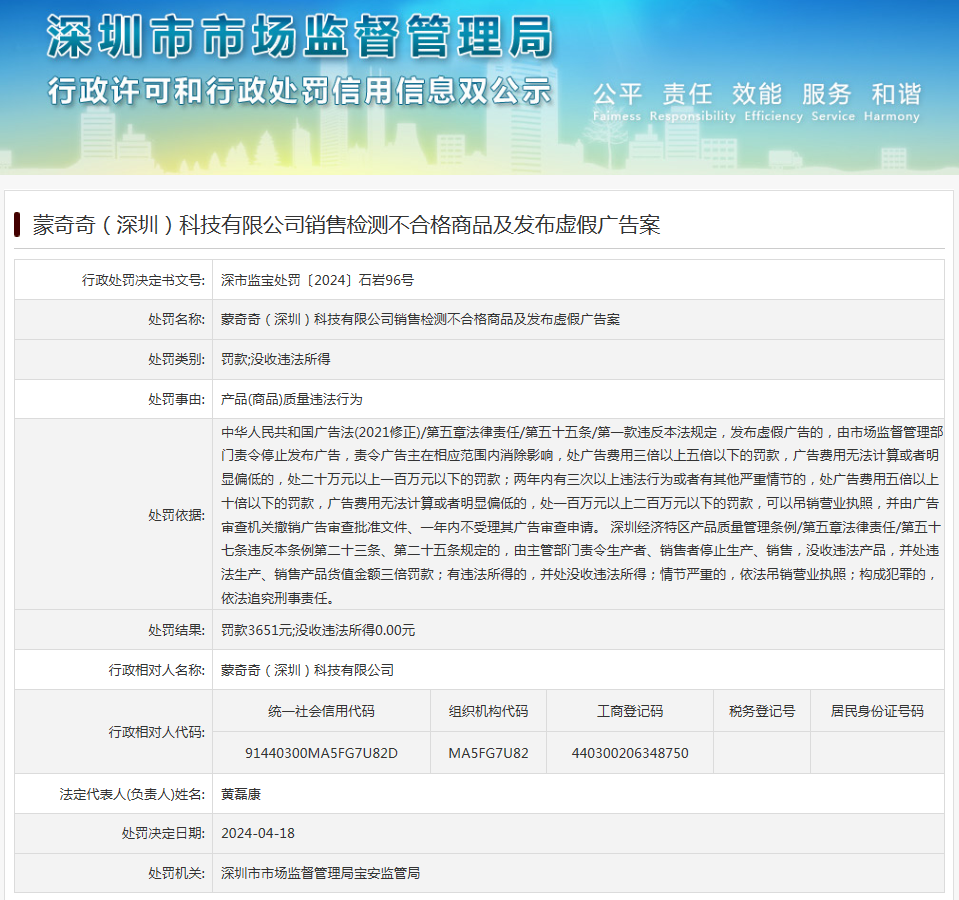Select company name 蒙奇奇（深圳）科技有限公司 in 行政相对人名称 row

307,670
